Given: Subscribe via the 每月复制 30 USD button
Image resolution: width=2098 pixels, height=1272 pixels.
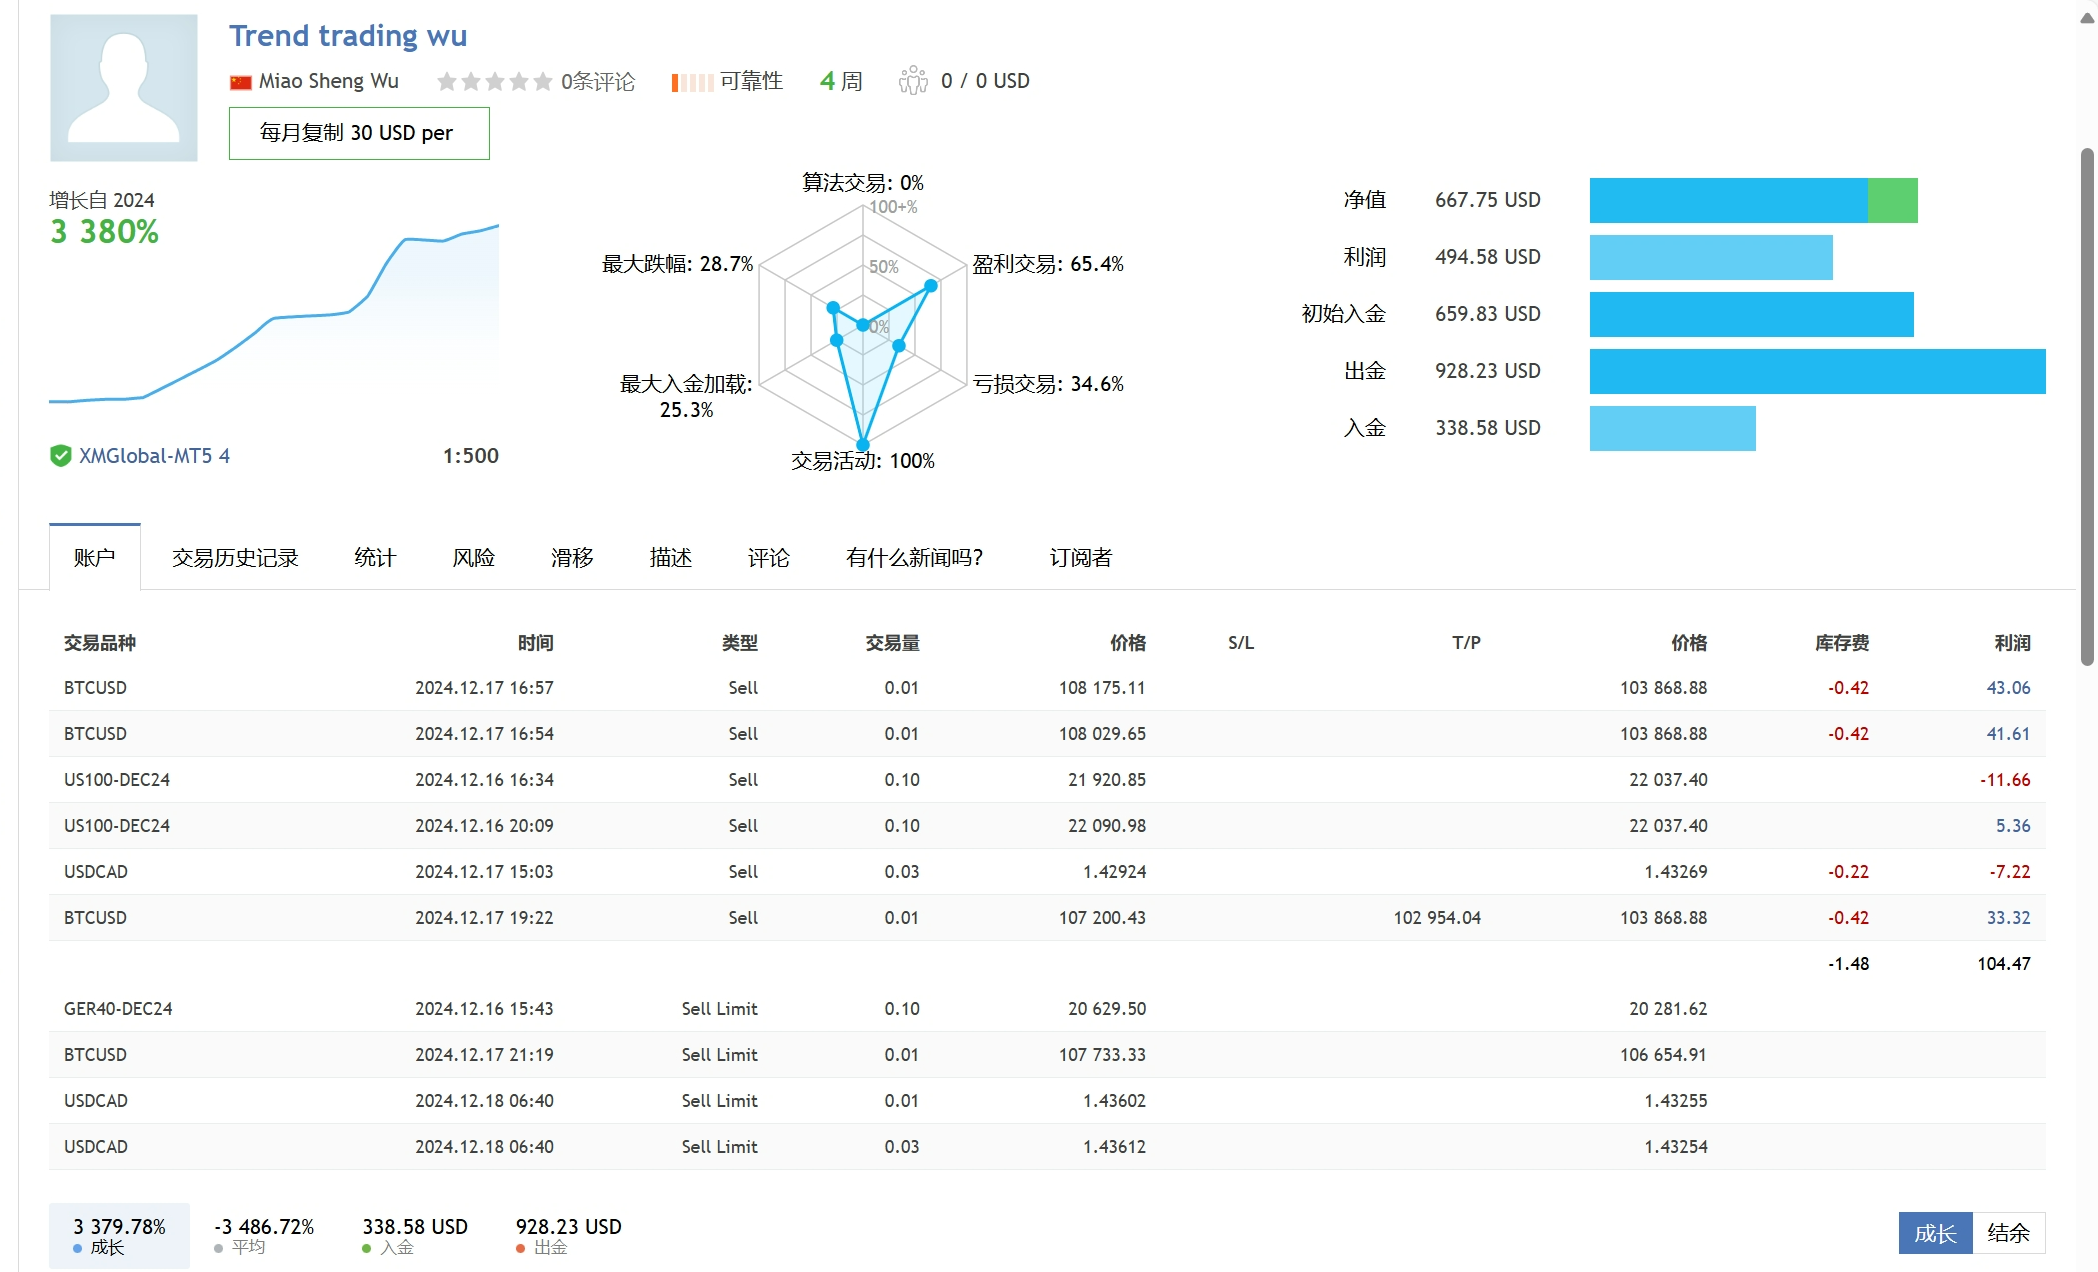Looking at the screenshot, I should [x=358, y=133].
